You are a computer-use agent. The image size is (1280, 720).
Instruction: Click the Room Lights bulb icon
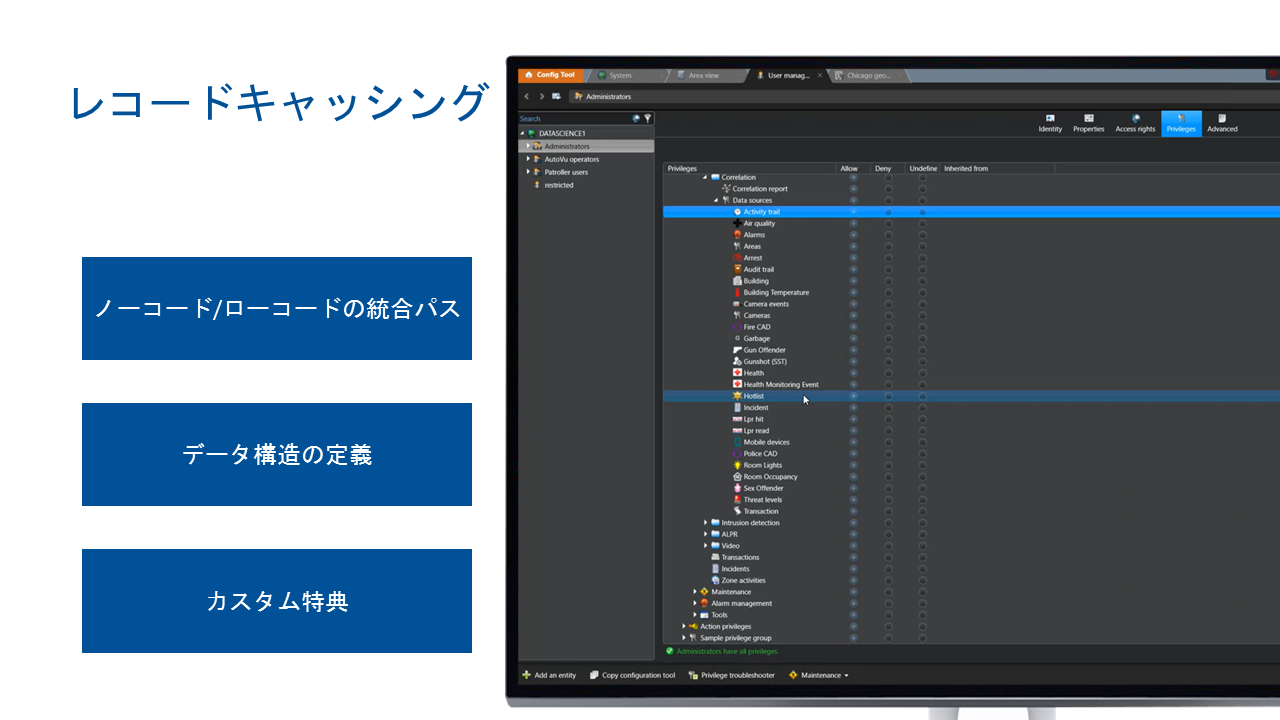(737, 465)
